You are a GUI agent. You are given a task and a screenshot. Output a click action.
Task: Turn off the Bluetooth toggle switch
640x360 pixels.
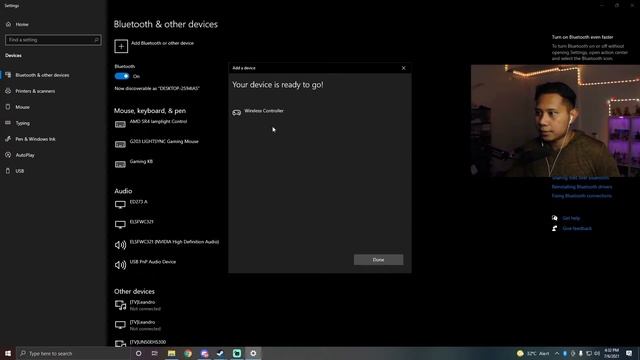(122, 76)
